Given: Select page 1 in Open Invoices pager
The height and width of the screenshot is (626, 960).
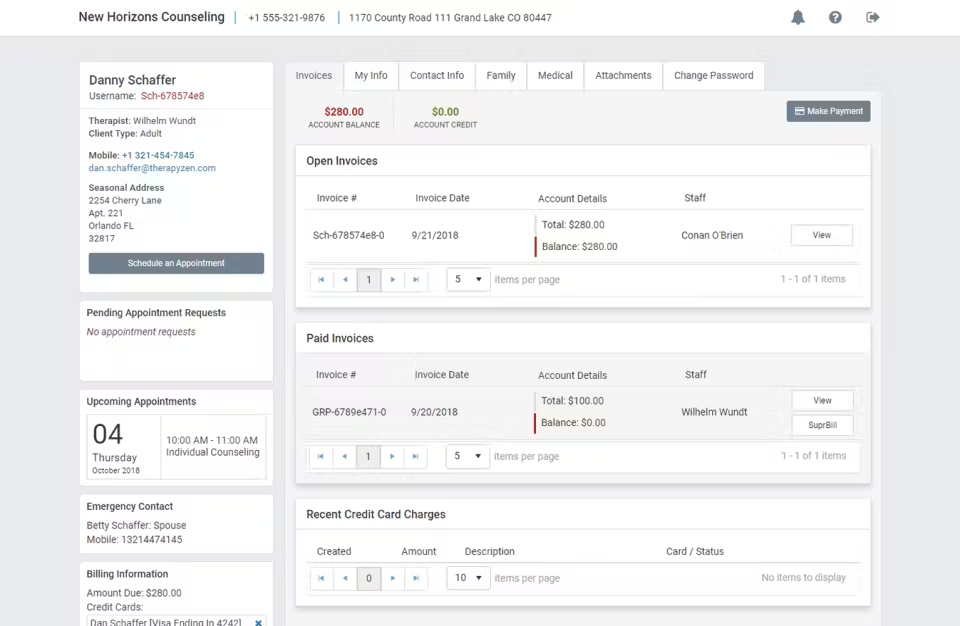Looking at the screenshot, I should click(x=369, y=279).
